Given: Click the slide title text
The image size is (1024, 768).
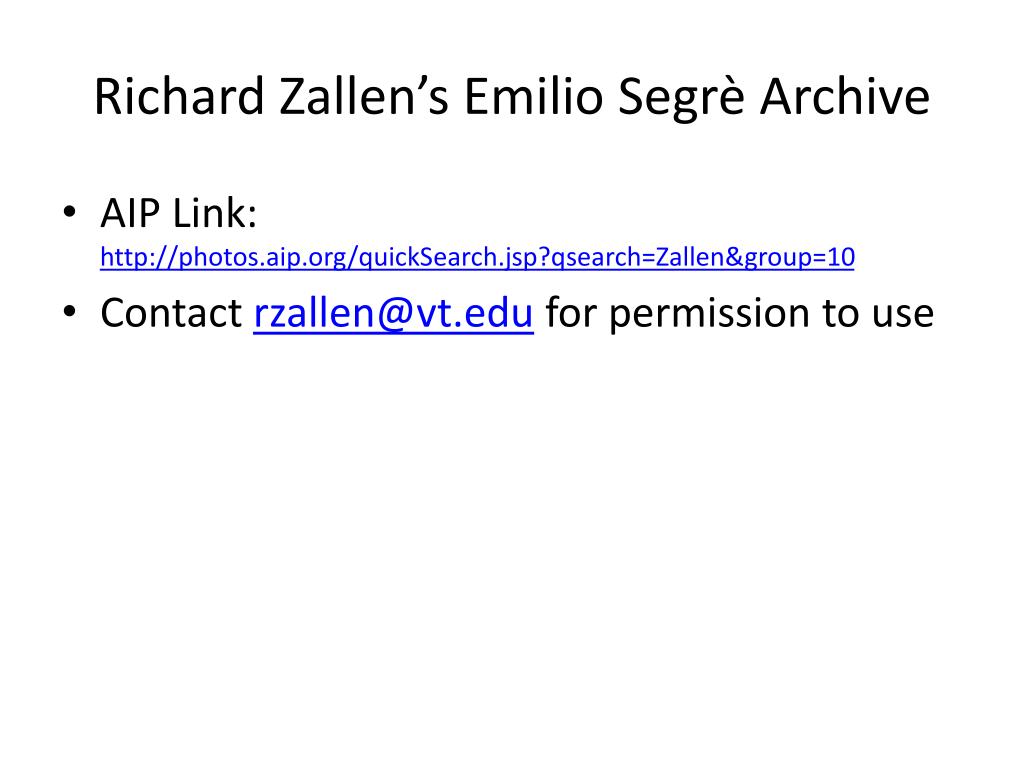Looking at the screenshot, I should click(x=512, y=97).
